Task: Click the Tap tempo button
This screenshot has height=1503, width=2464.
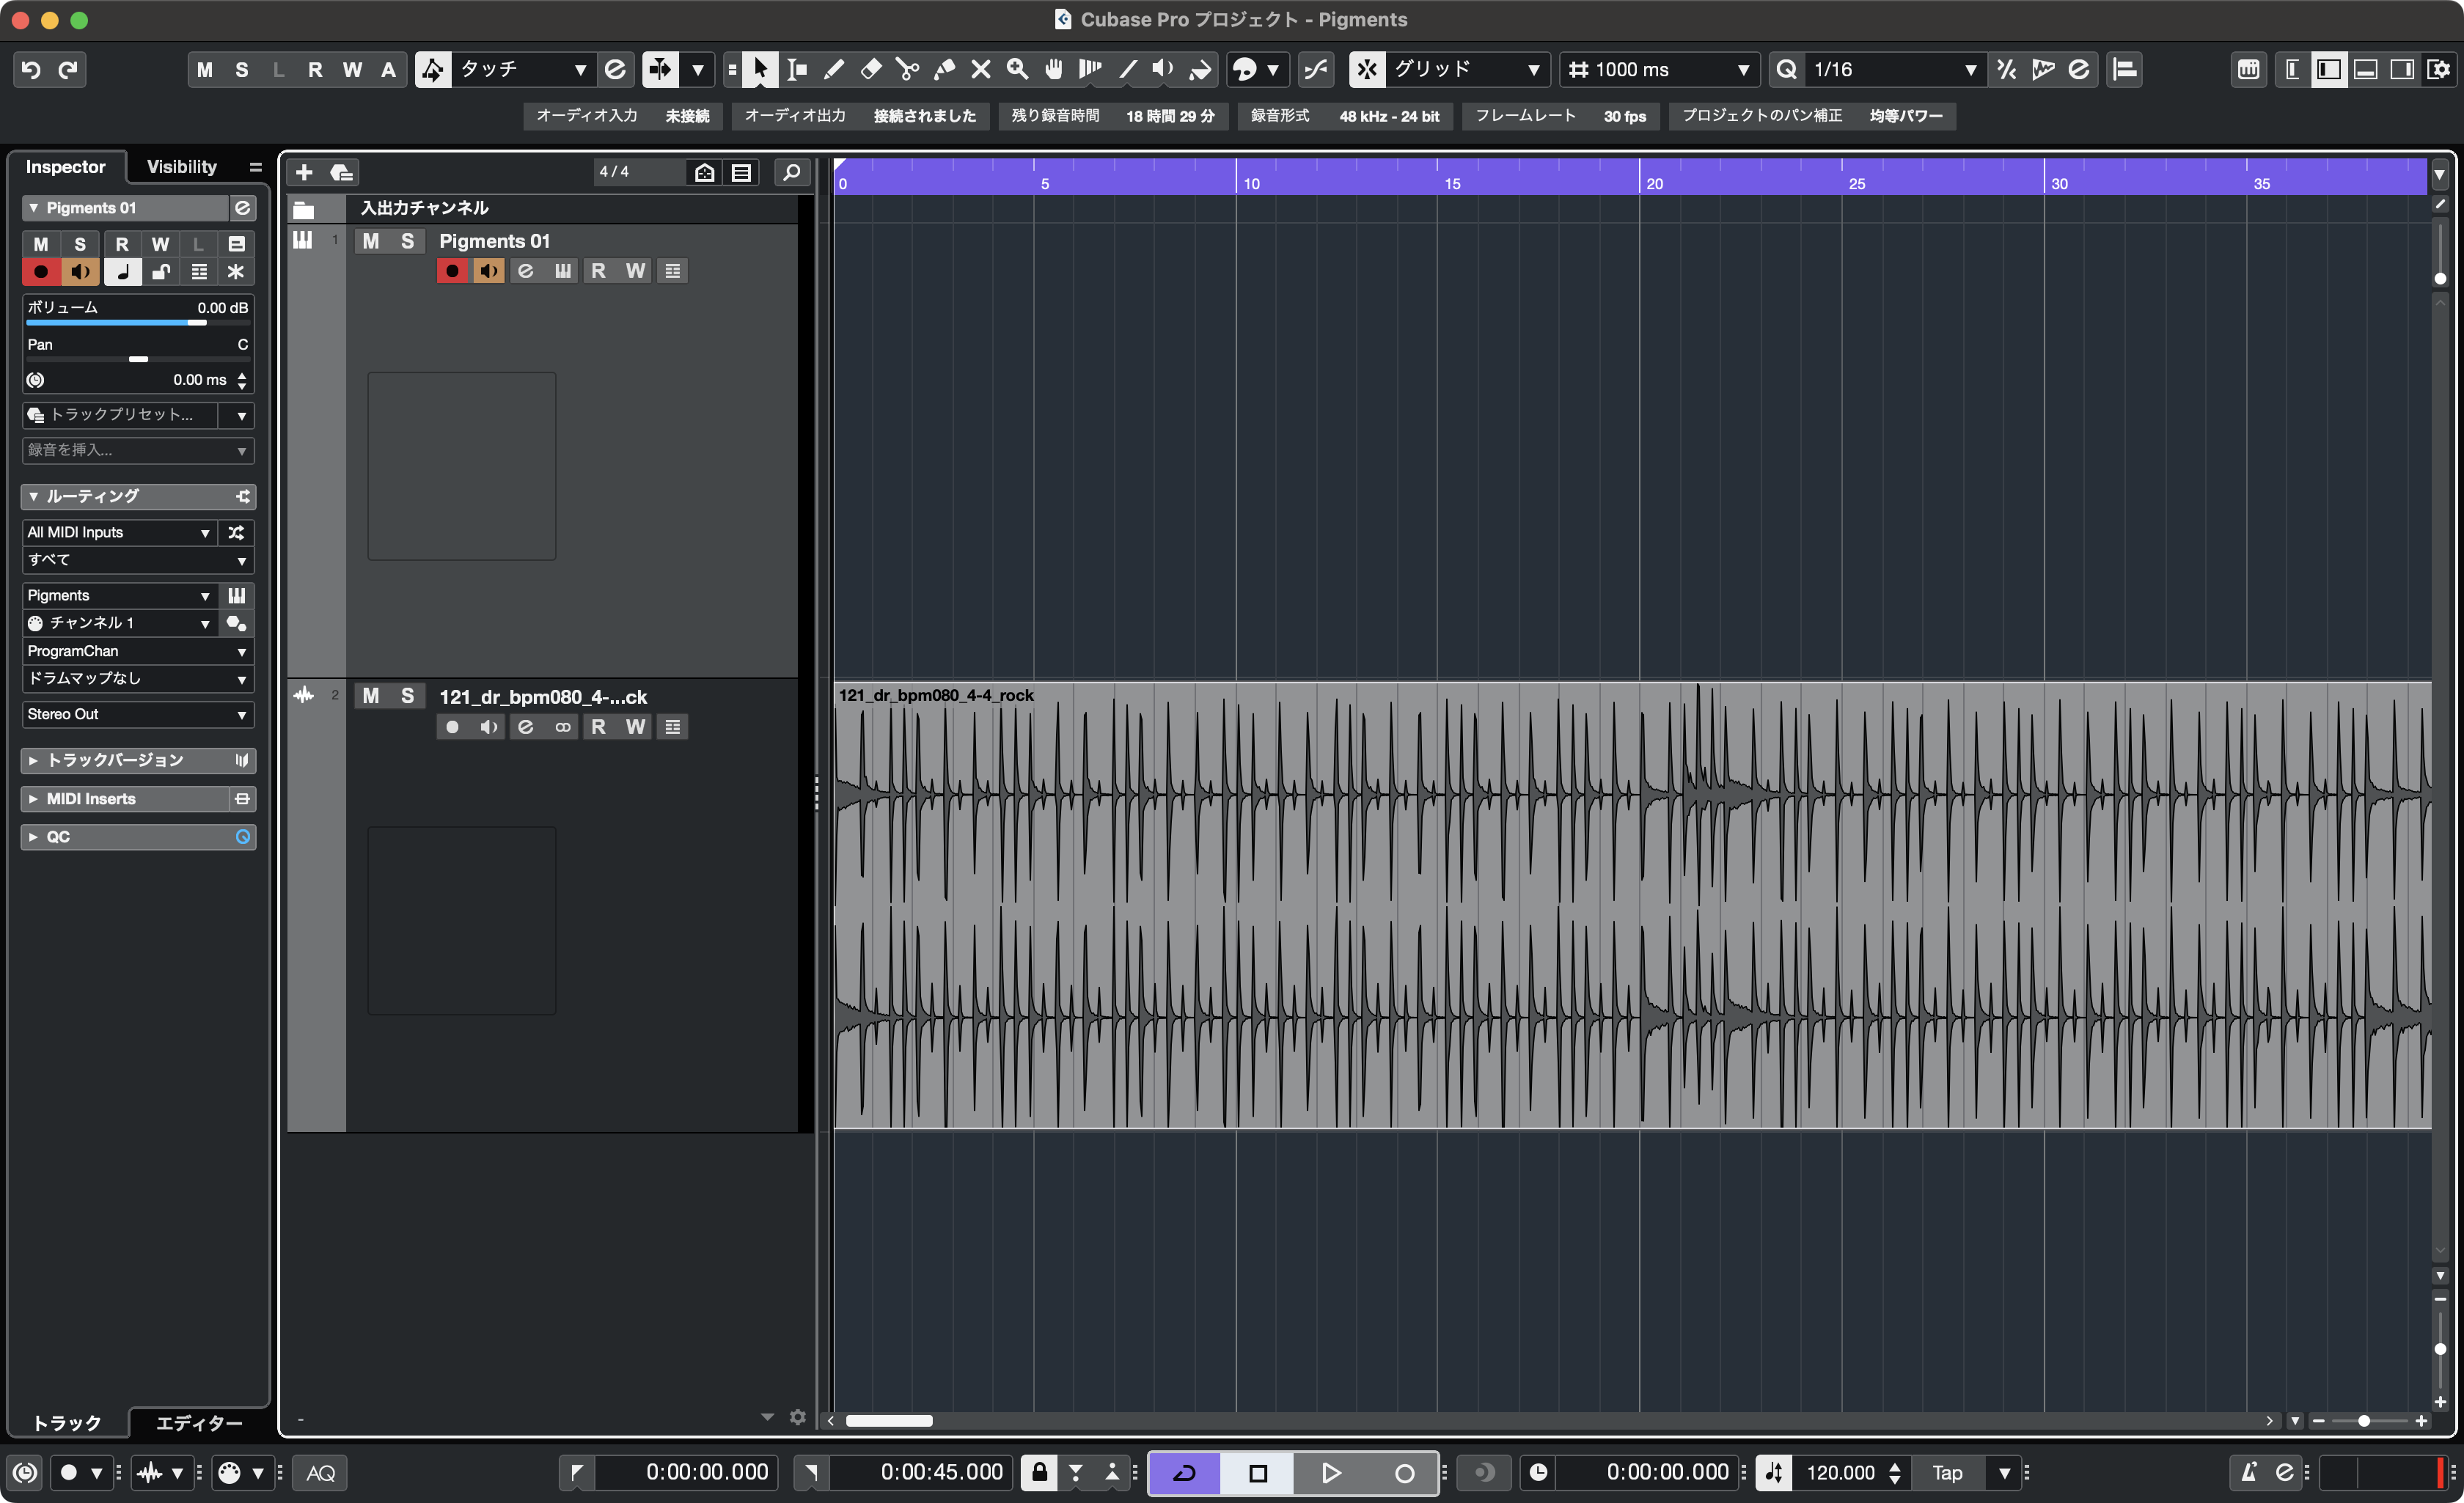Action: [1947, 1472]
